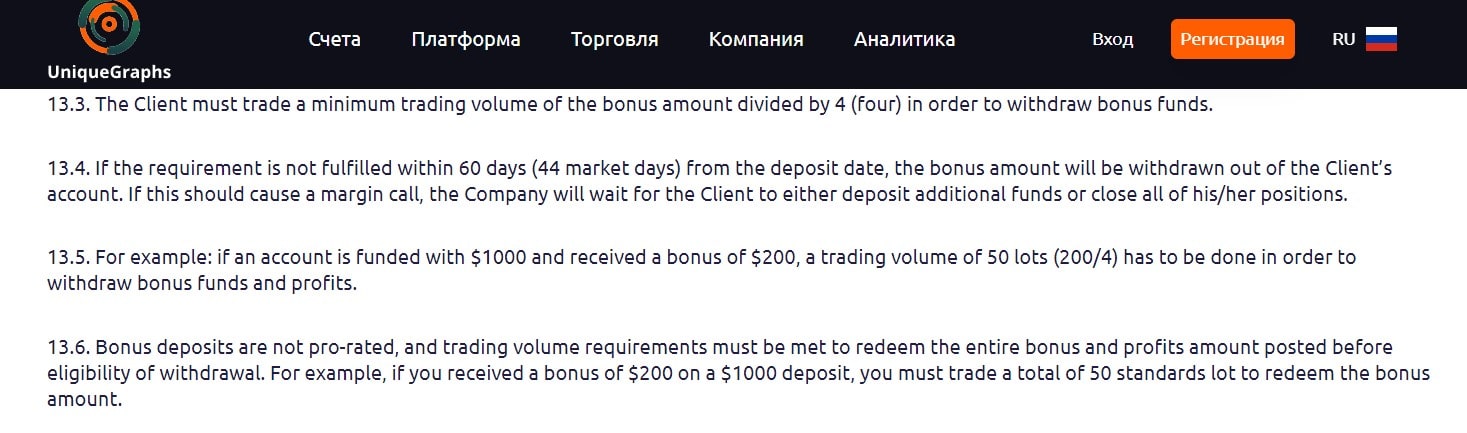Click the UniqueGraphs circular logo icon

(108, 27)
